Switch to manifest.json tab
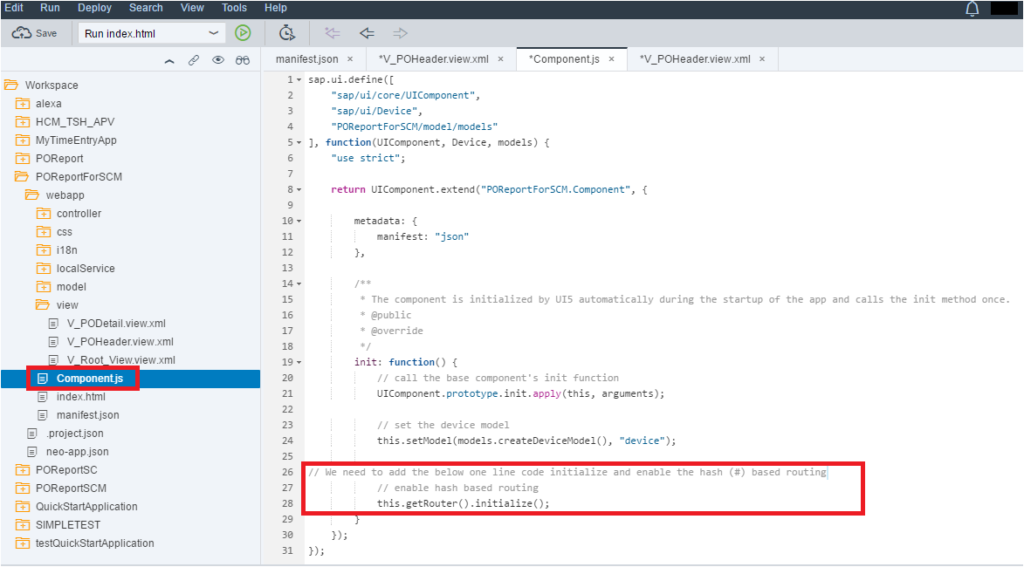The image size is (1024, 567). click(307, 59)
